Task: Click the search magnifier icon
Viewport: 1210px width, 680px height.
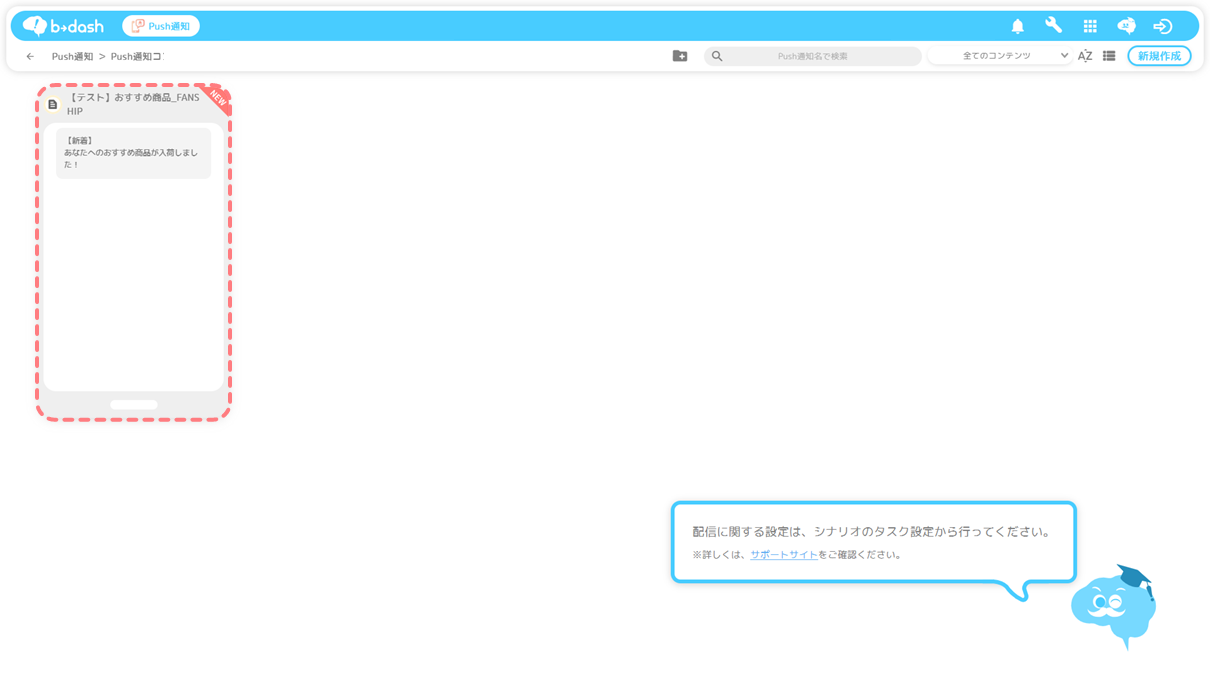Action: (717, 56)
